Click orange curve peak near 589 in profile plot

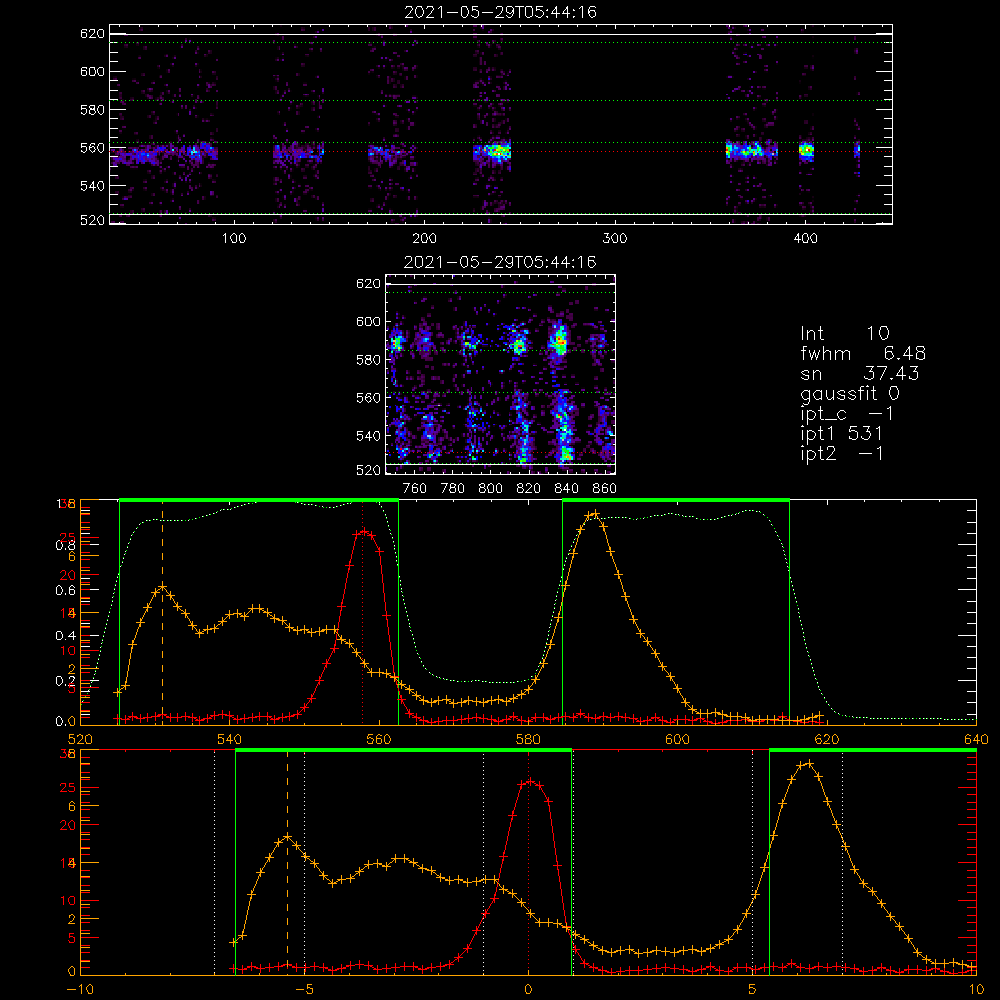(x=594, y=513)
